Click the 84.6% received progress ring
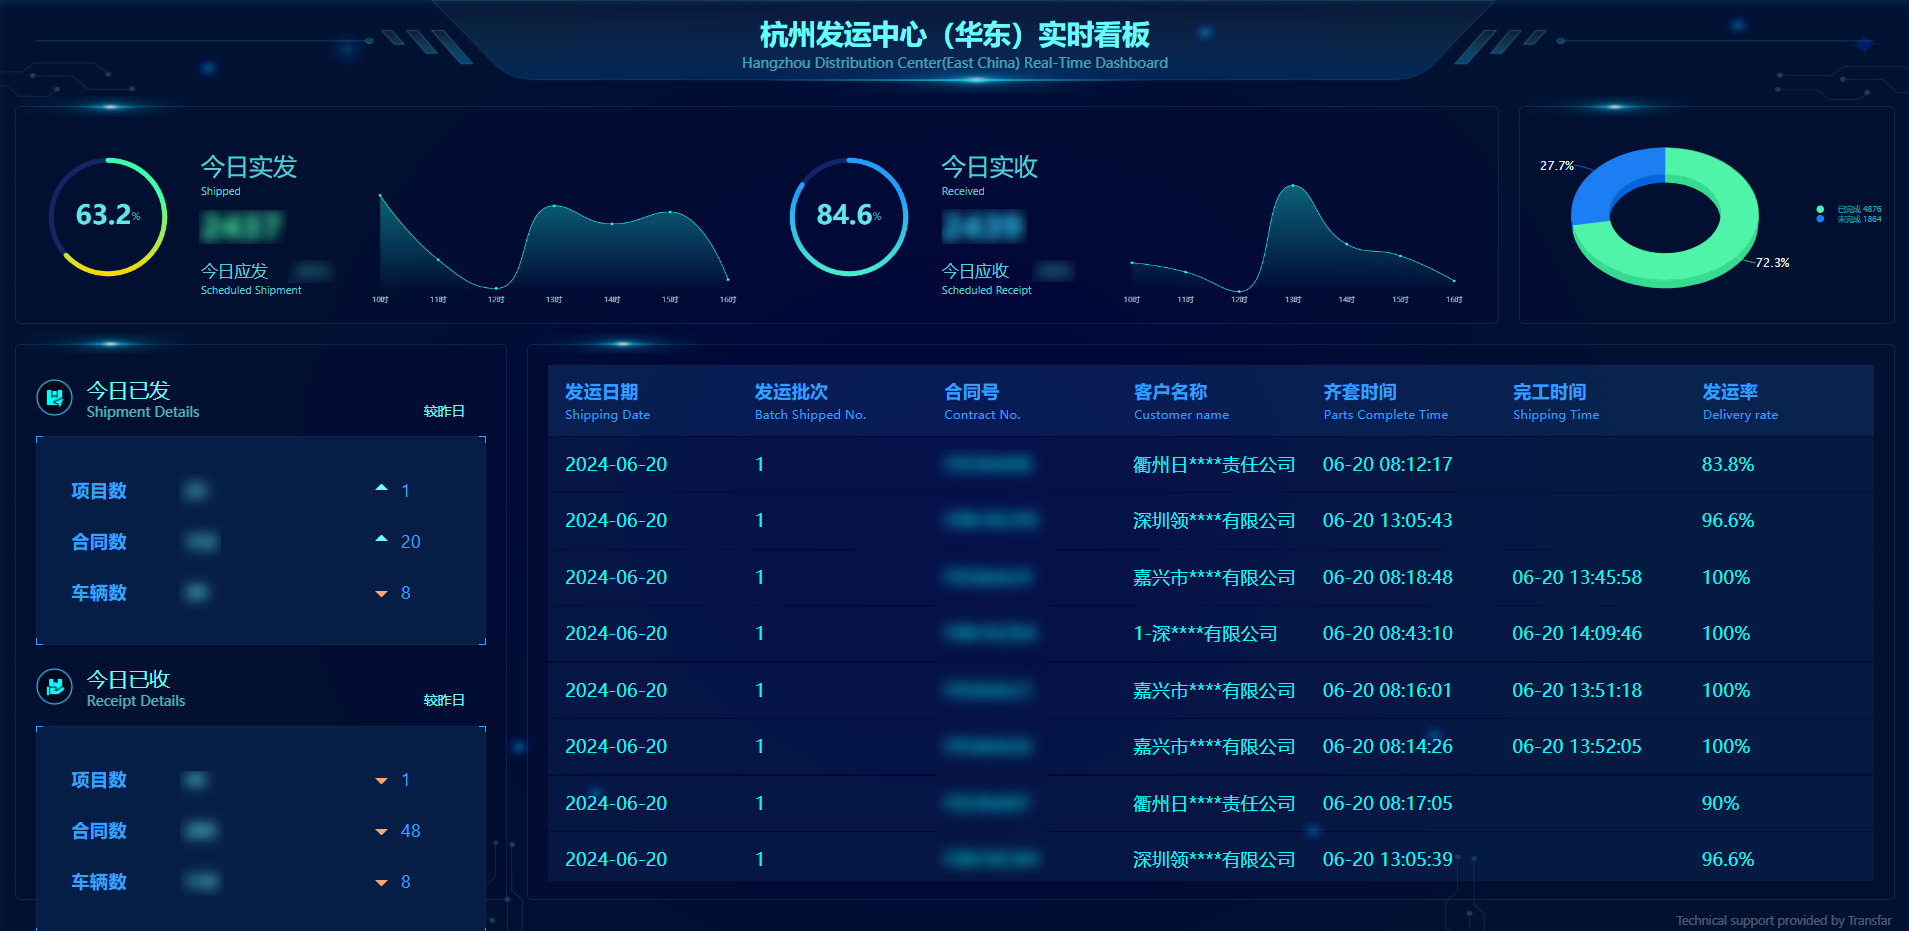1909x931 pixels. (x=848, y=216)
